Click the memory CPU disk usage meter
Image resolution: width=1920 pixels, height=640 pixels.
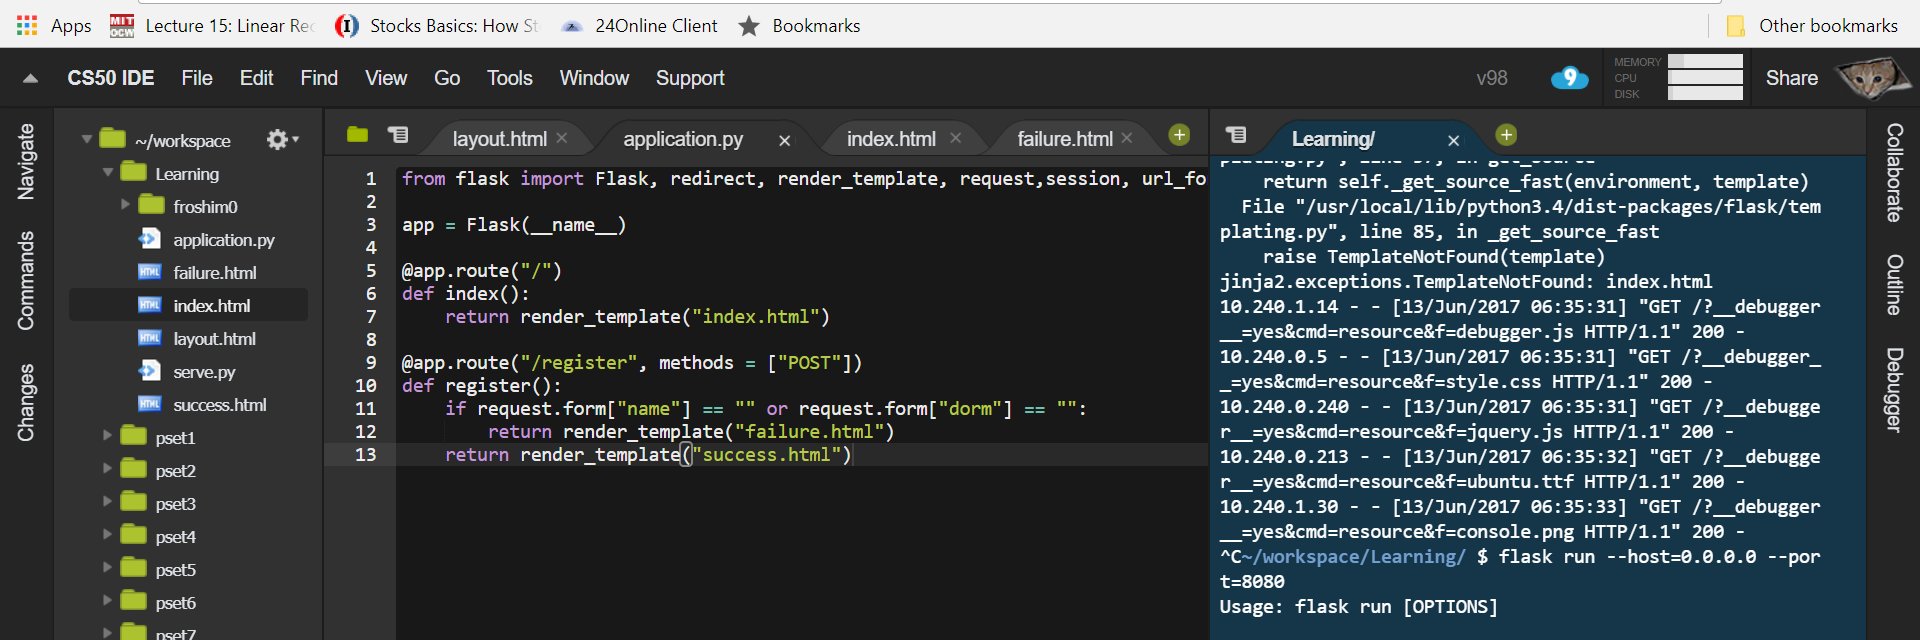[1679, 78]
